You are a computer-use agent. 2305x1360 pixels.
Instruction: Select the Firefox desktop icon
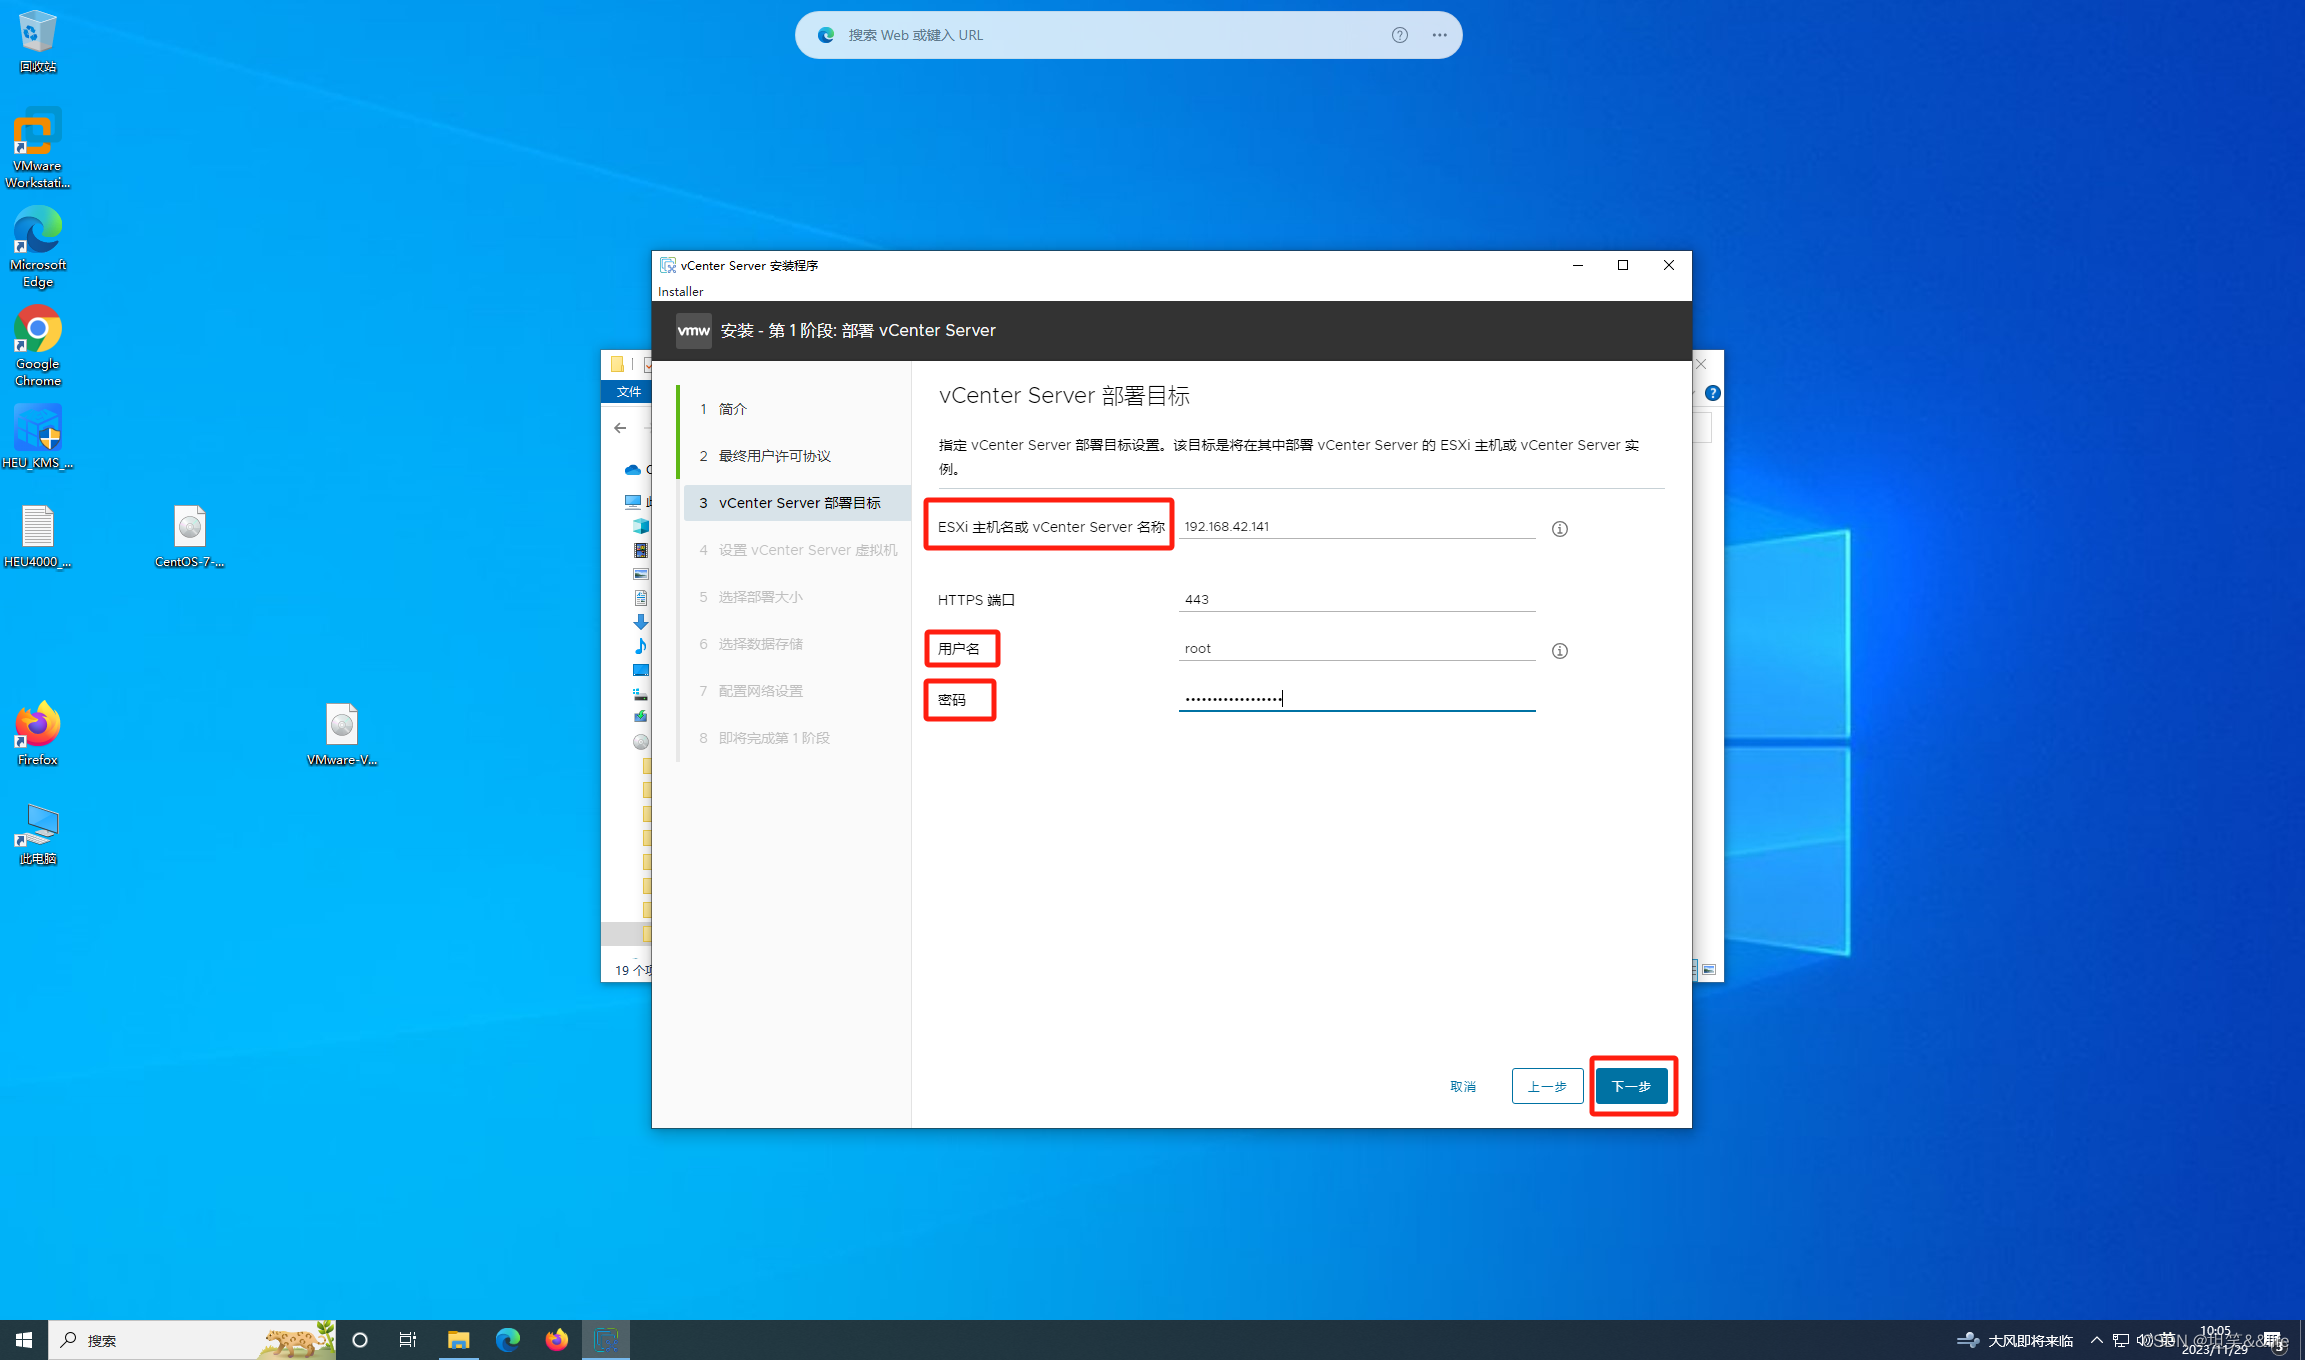click(x=38, y=734)
